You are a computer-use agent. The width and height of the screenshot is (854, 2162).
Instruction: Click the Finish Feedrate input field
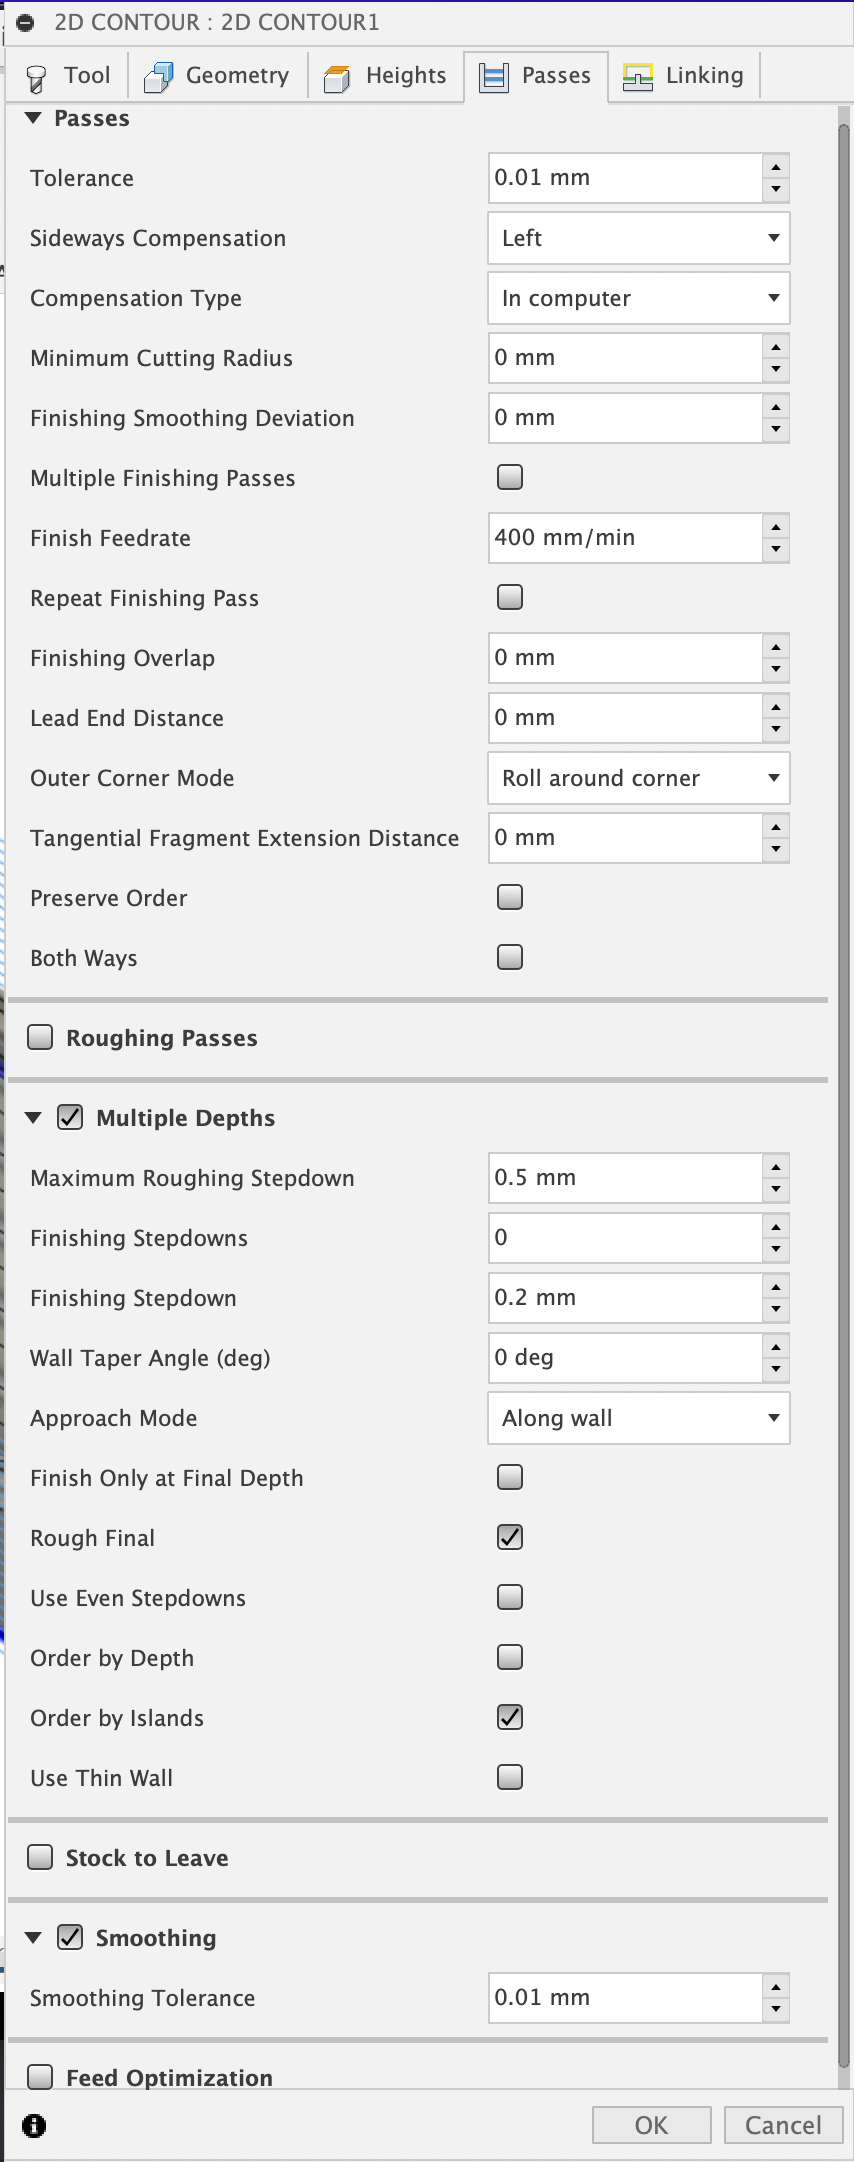point(625,538)
